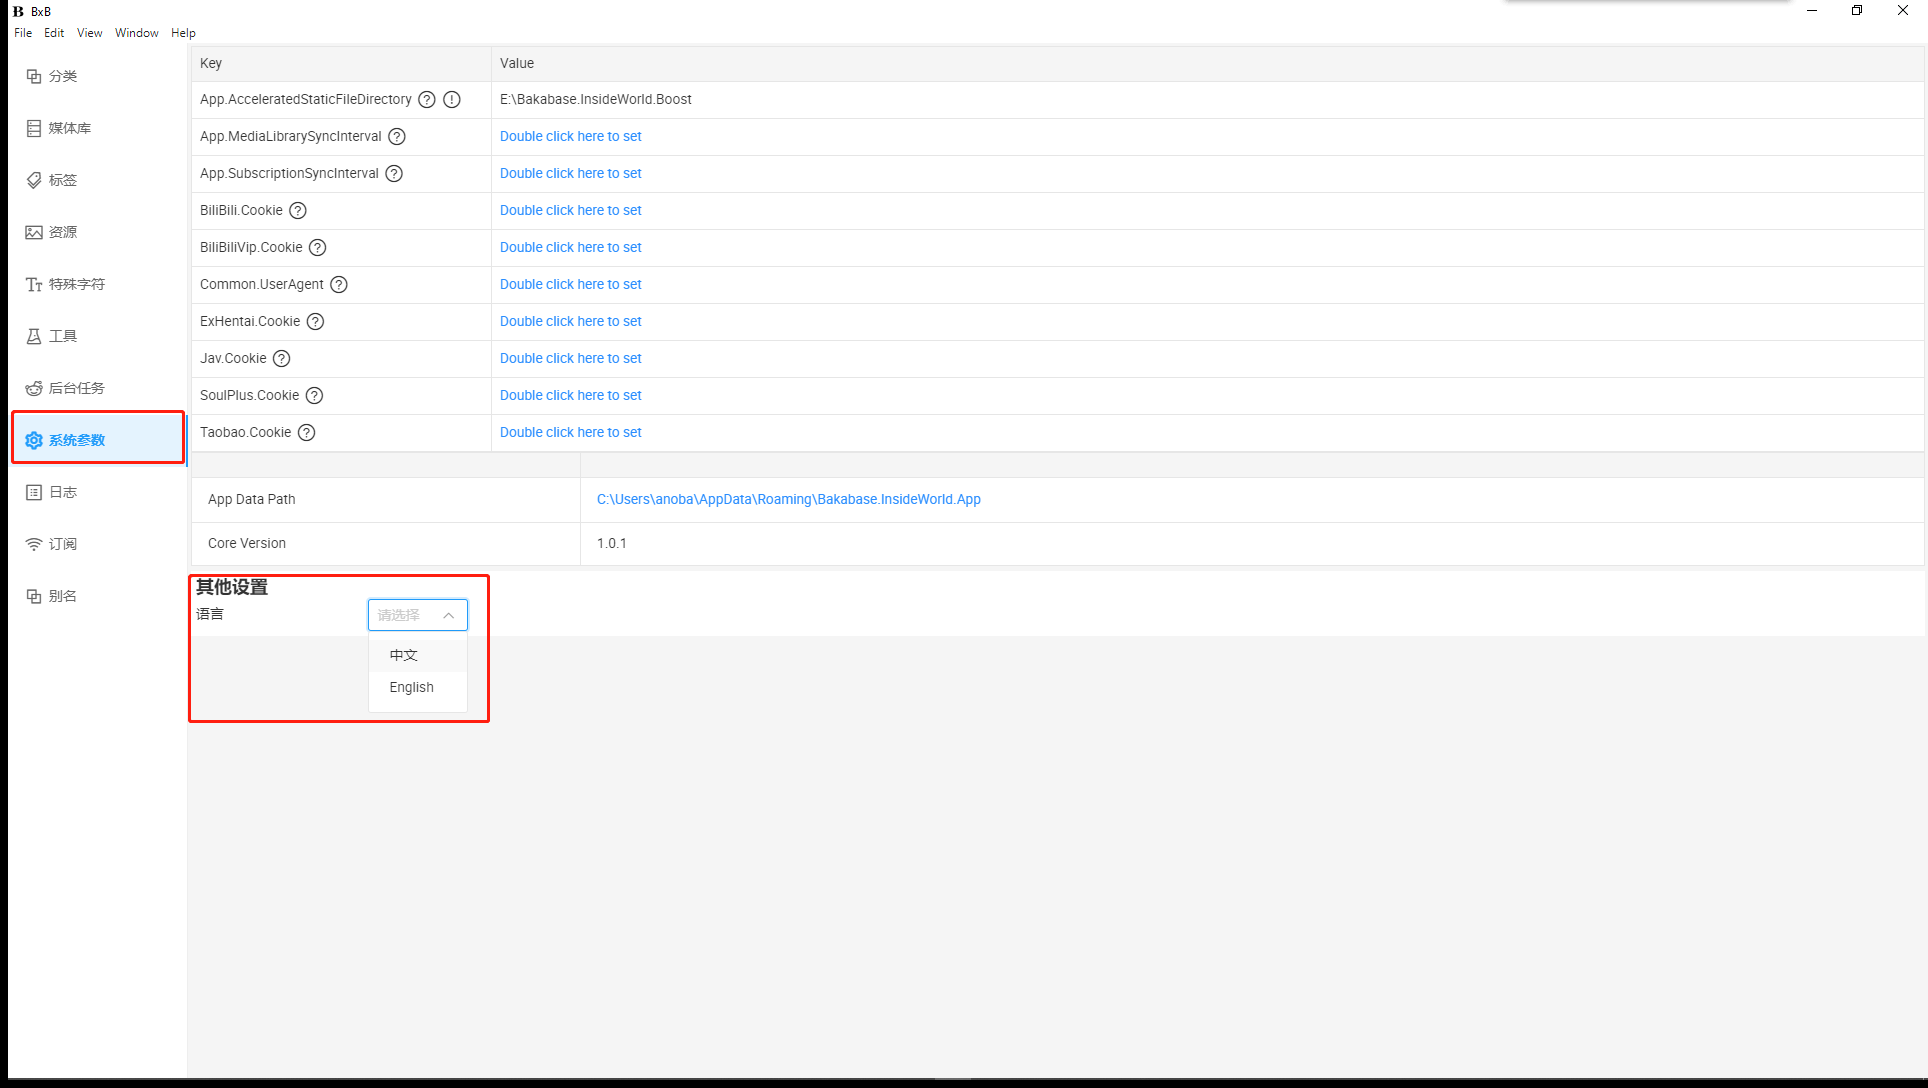This screenshot has width=1928, height=1088.
Task: Open the 订阅 subscription wifi icon
Action: click(x=34, y=544)
